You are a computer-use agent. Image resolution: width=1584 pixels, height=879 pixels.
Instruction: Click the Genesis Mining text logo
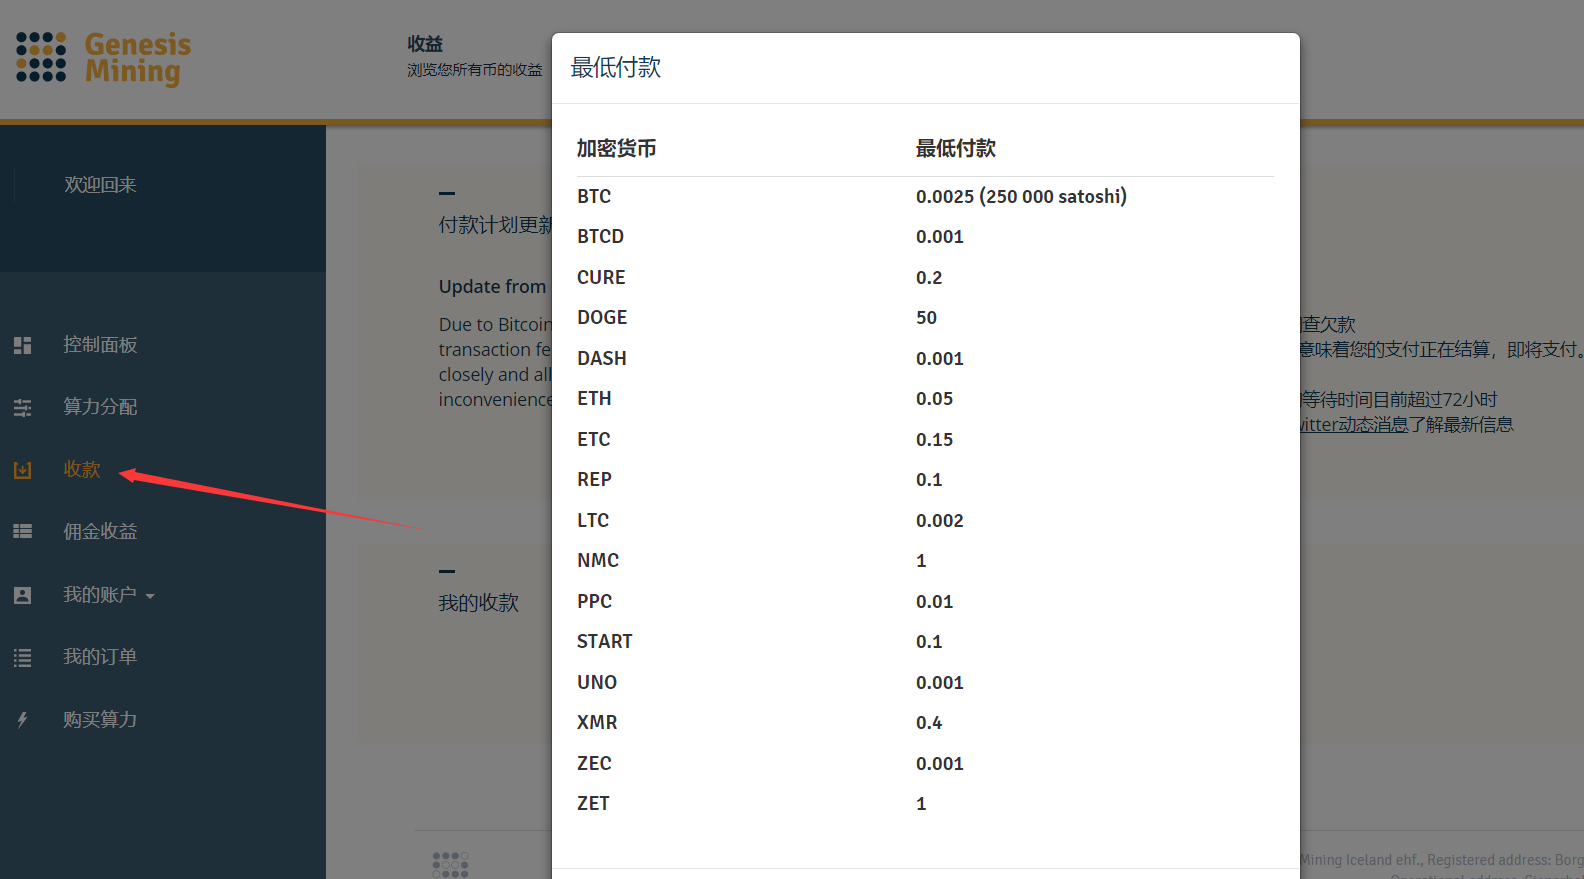(x=137, y=58)
